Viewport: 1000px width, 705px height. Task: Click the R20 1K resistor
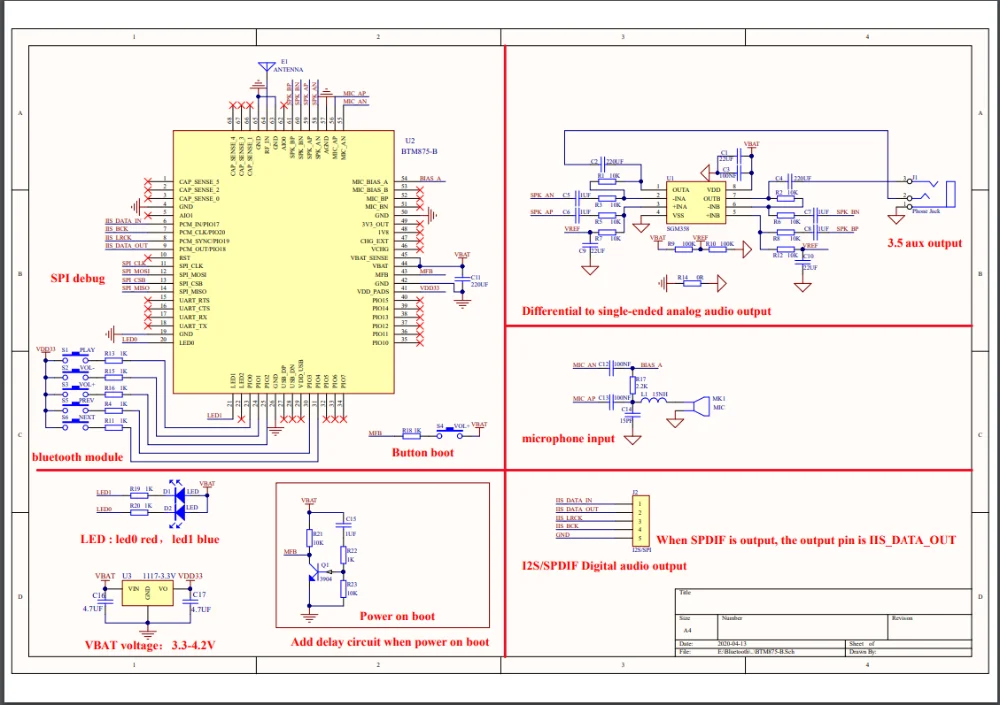coord(138,511)
